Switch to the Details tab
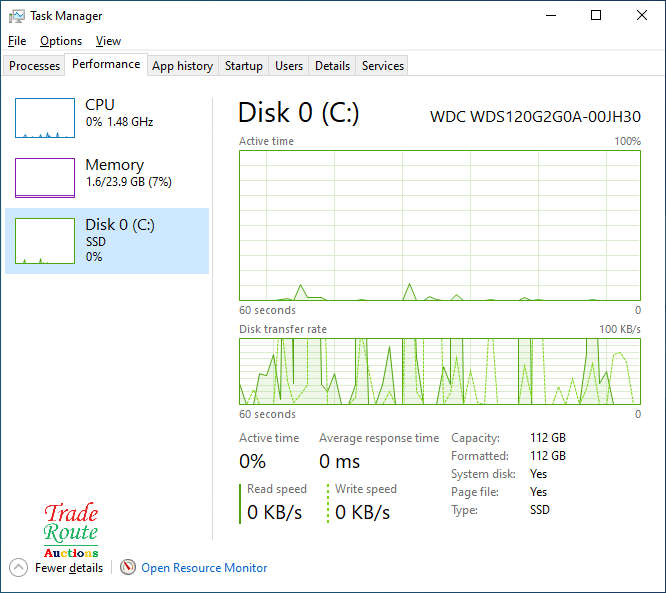666x593 pixels. point(332,66)
